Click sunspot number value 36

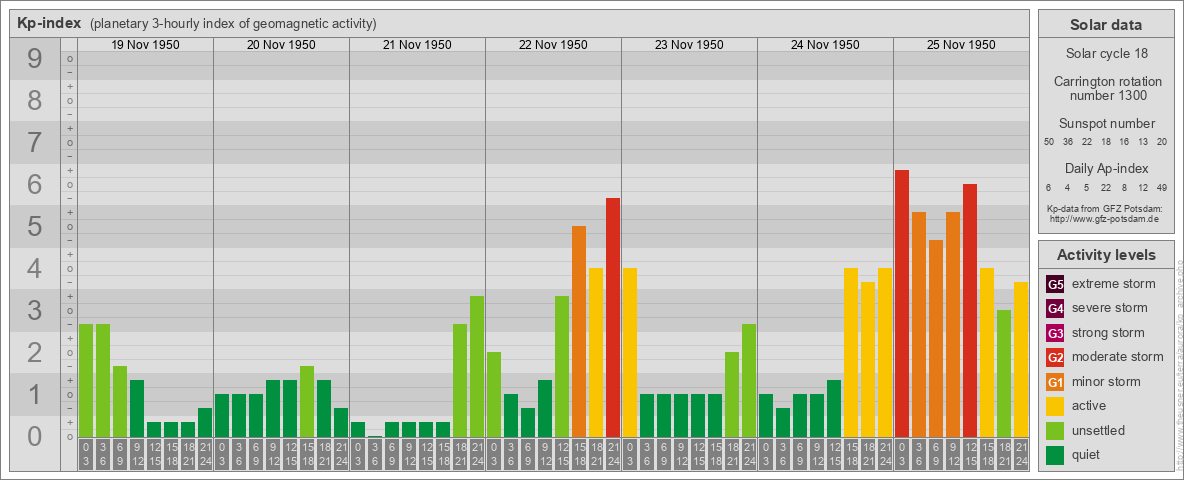(x=1068, y=142)
